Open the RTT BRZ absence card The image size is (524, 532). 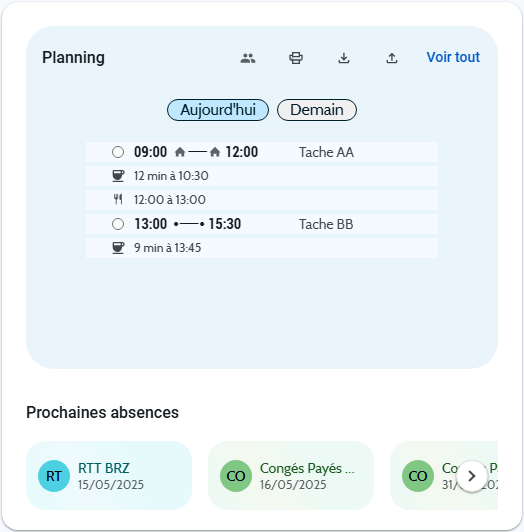(109, 476)
